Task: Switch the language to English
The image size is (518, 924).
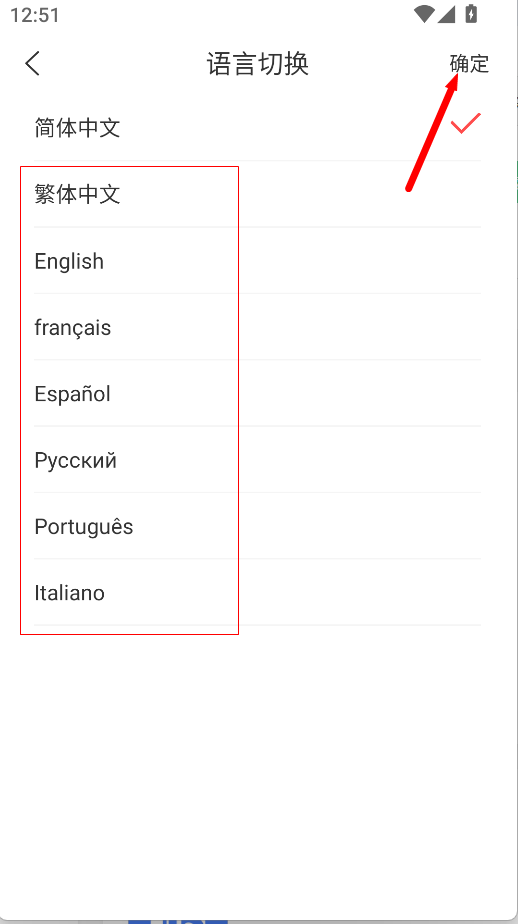Action: [x=258, y=260]
